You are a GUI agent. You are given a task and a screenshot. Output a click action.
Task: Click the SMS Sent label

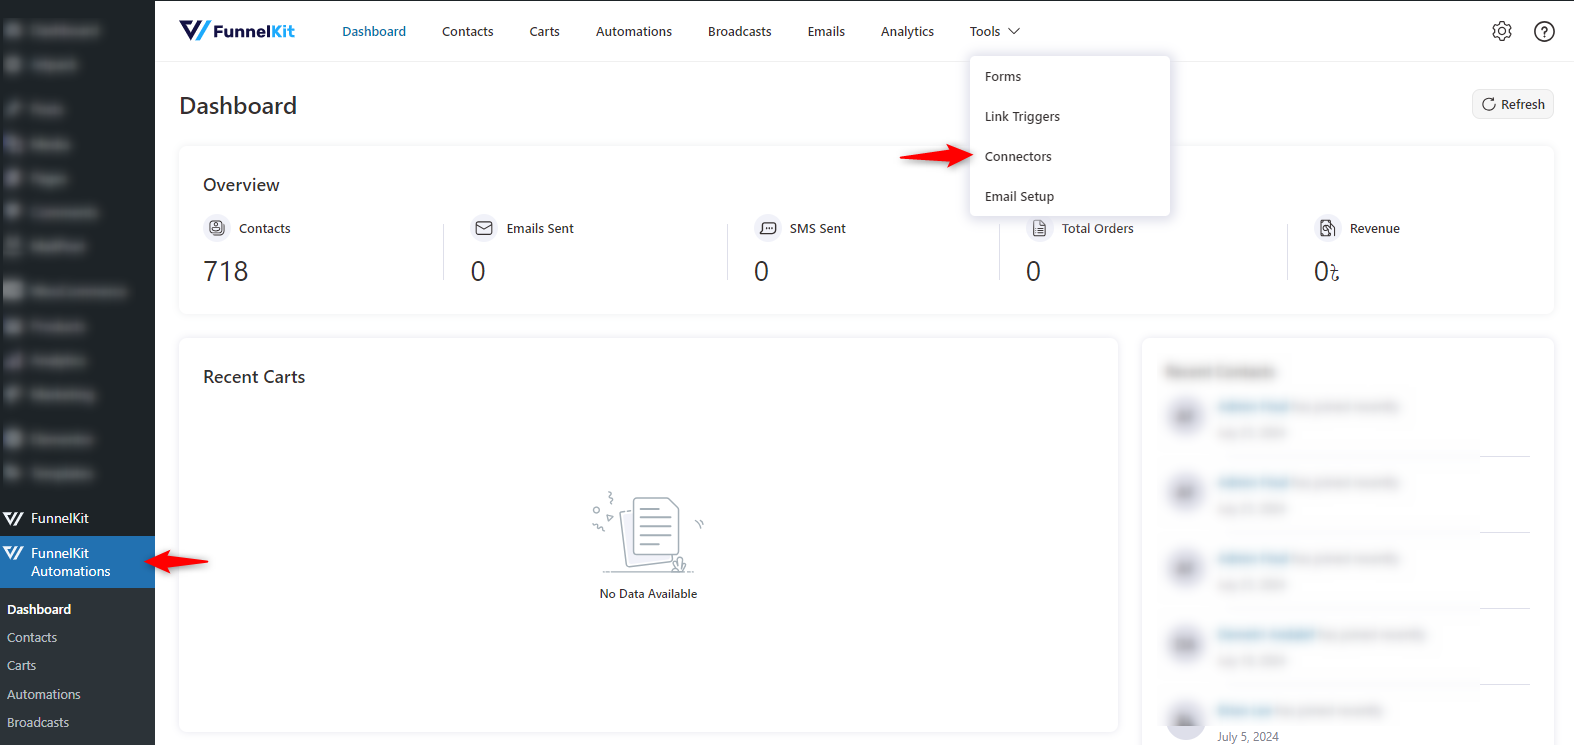click(817, 228)
